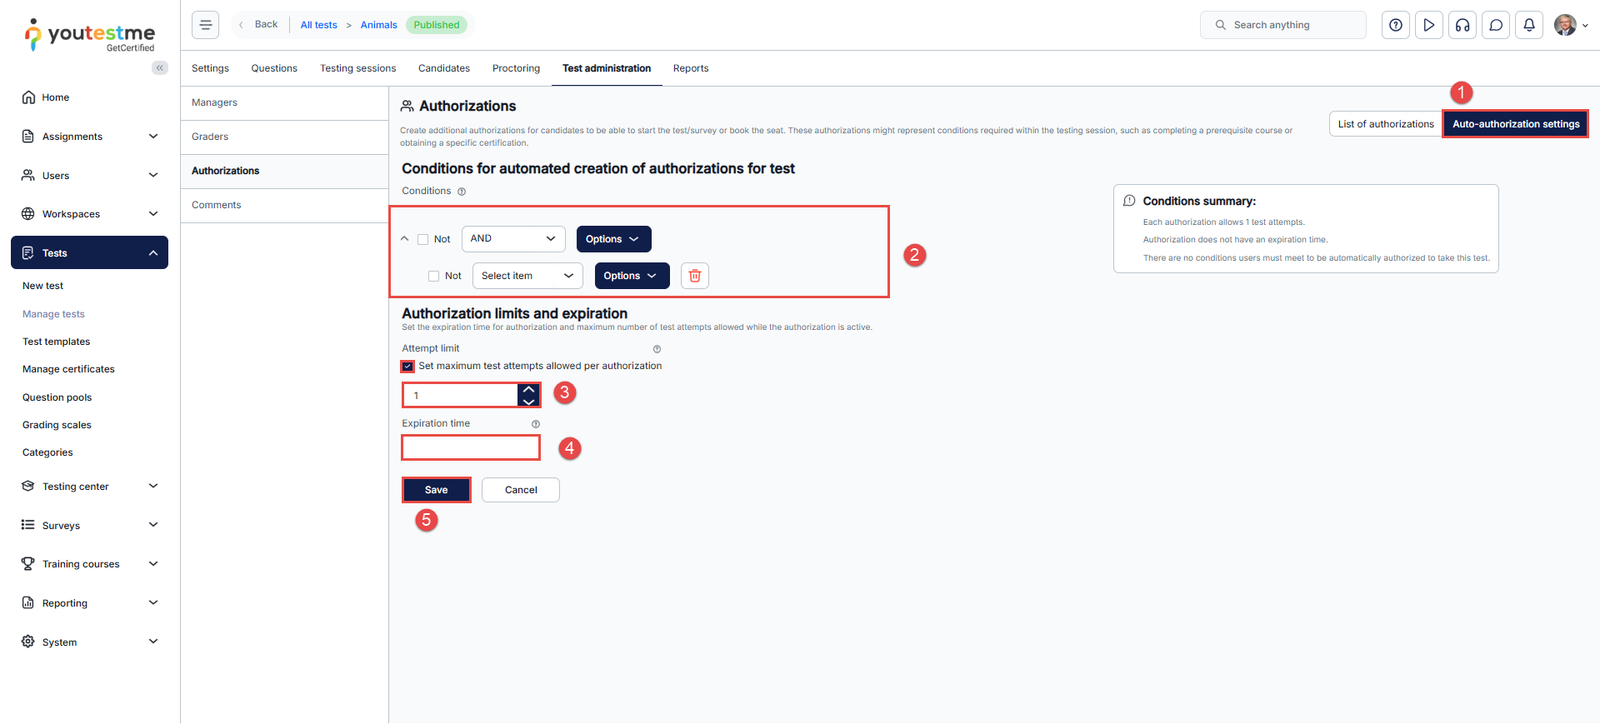Open the Reports tab

click(690, 69)
